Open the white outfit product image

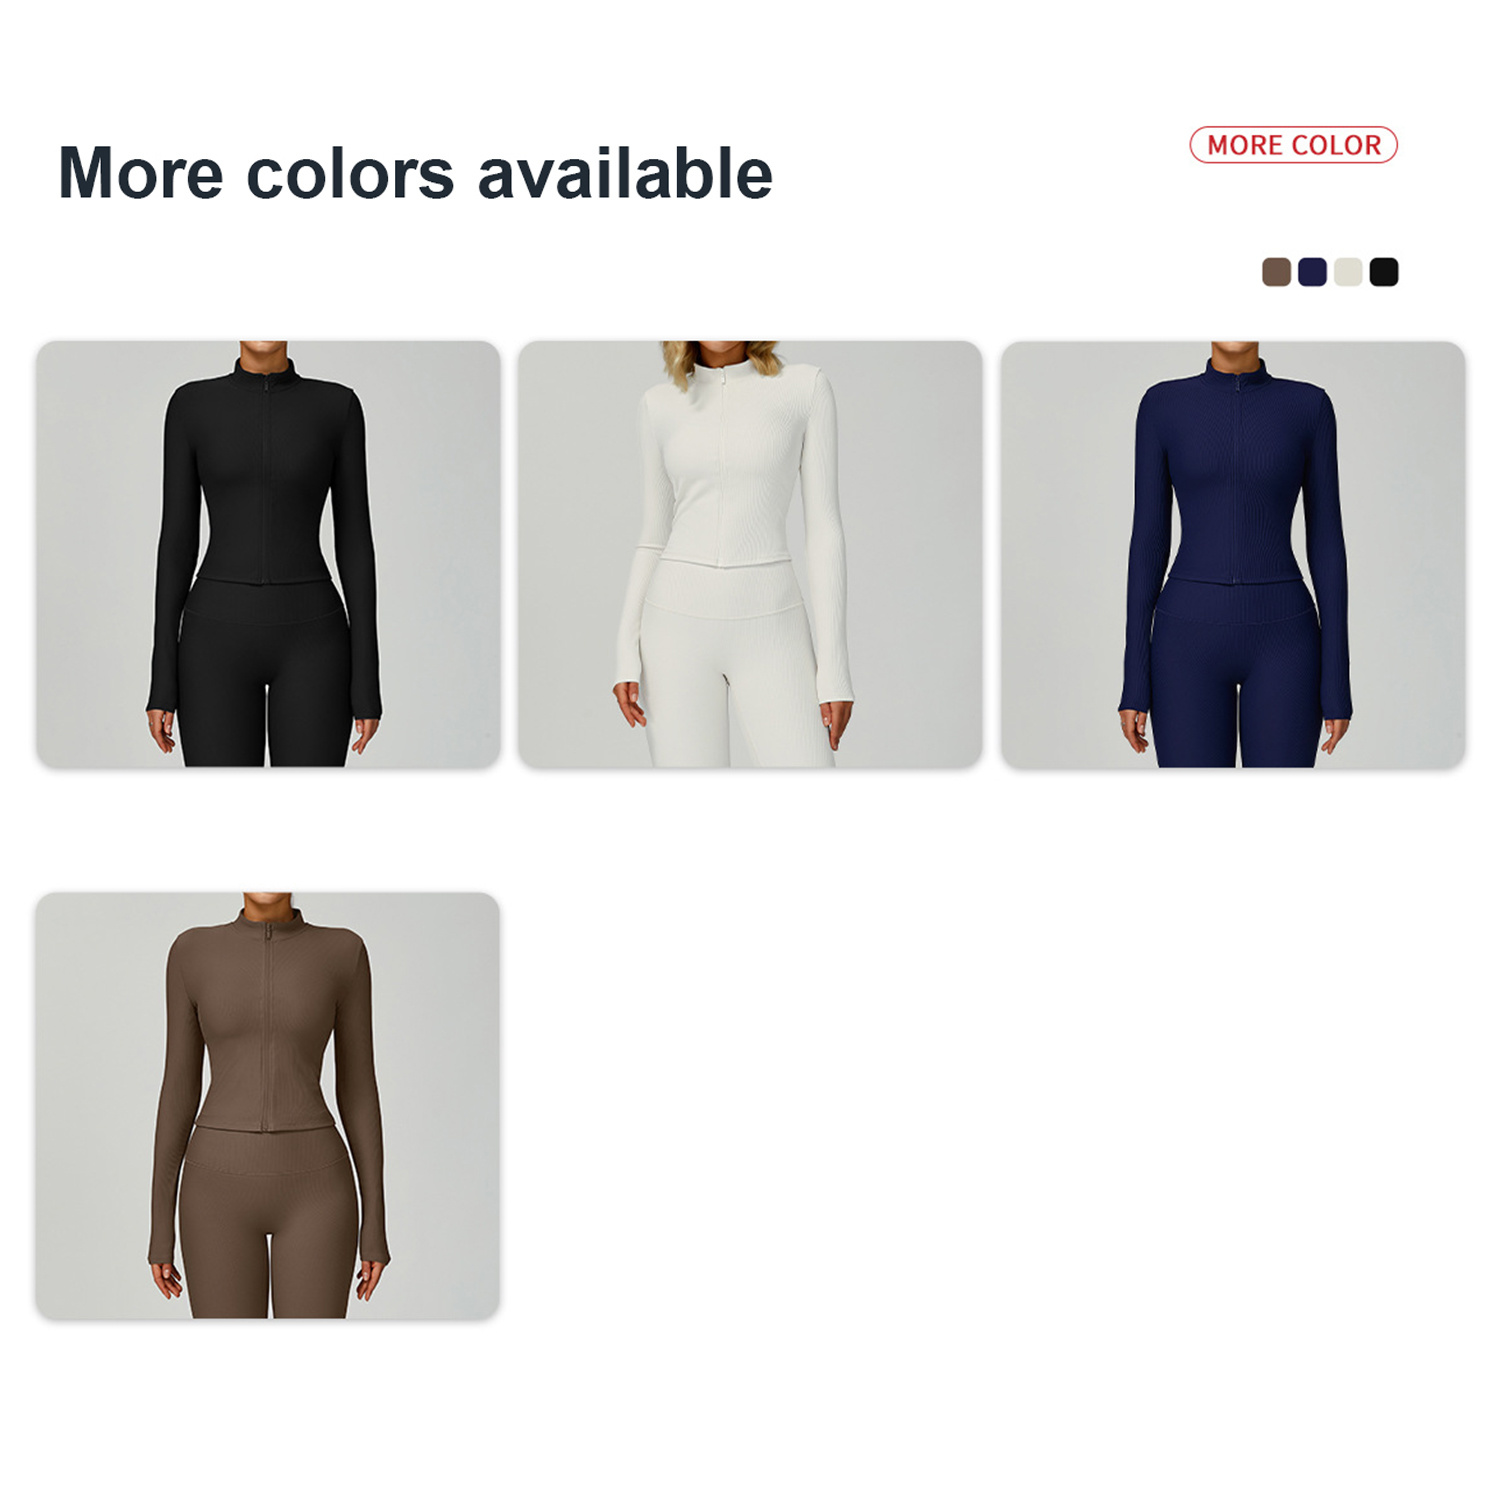(750, 554)
